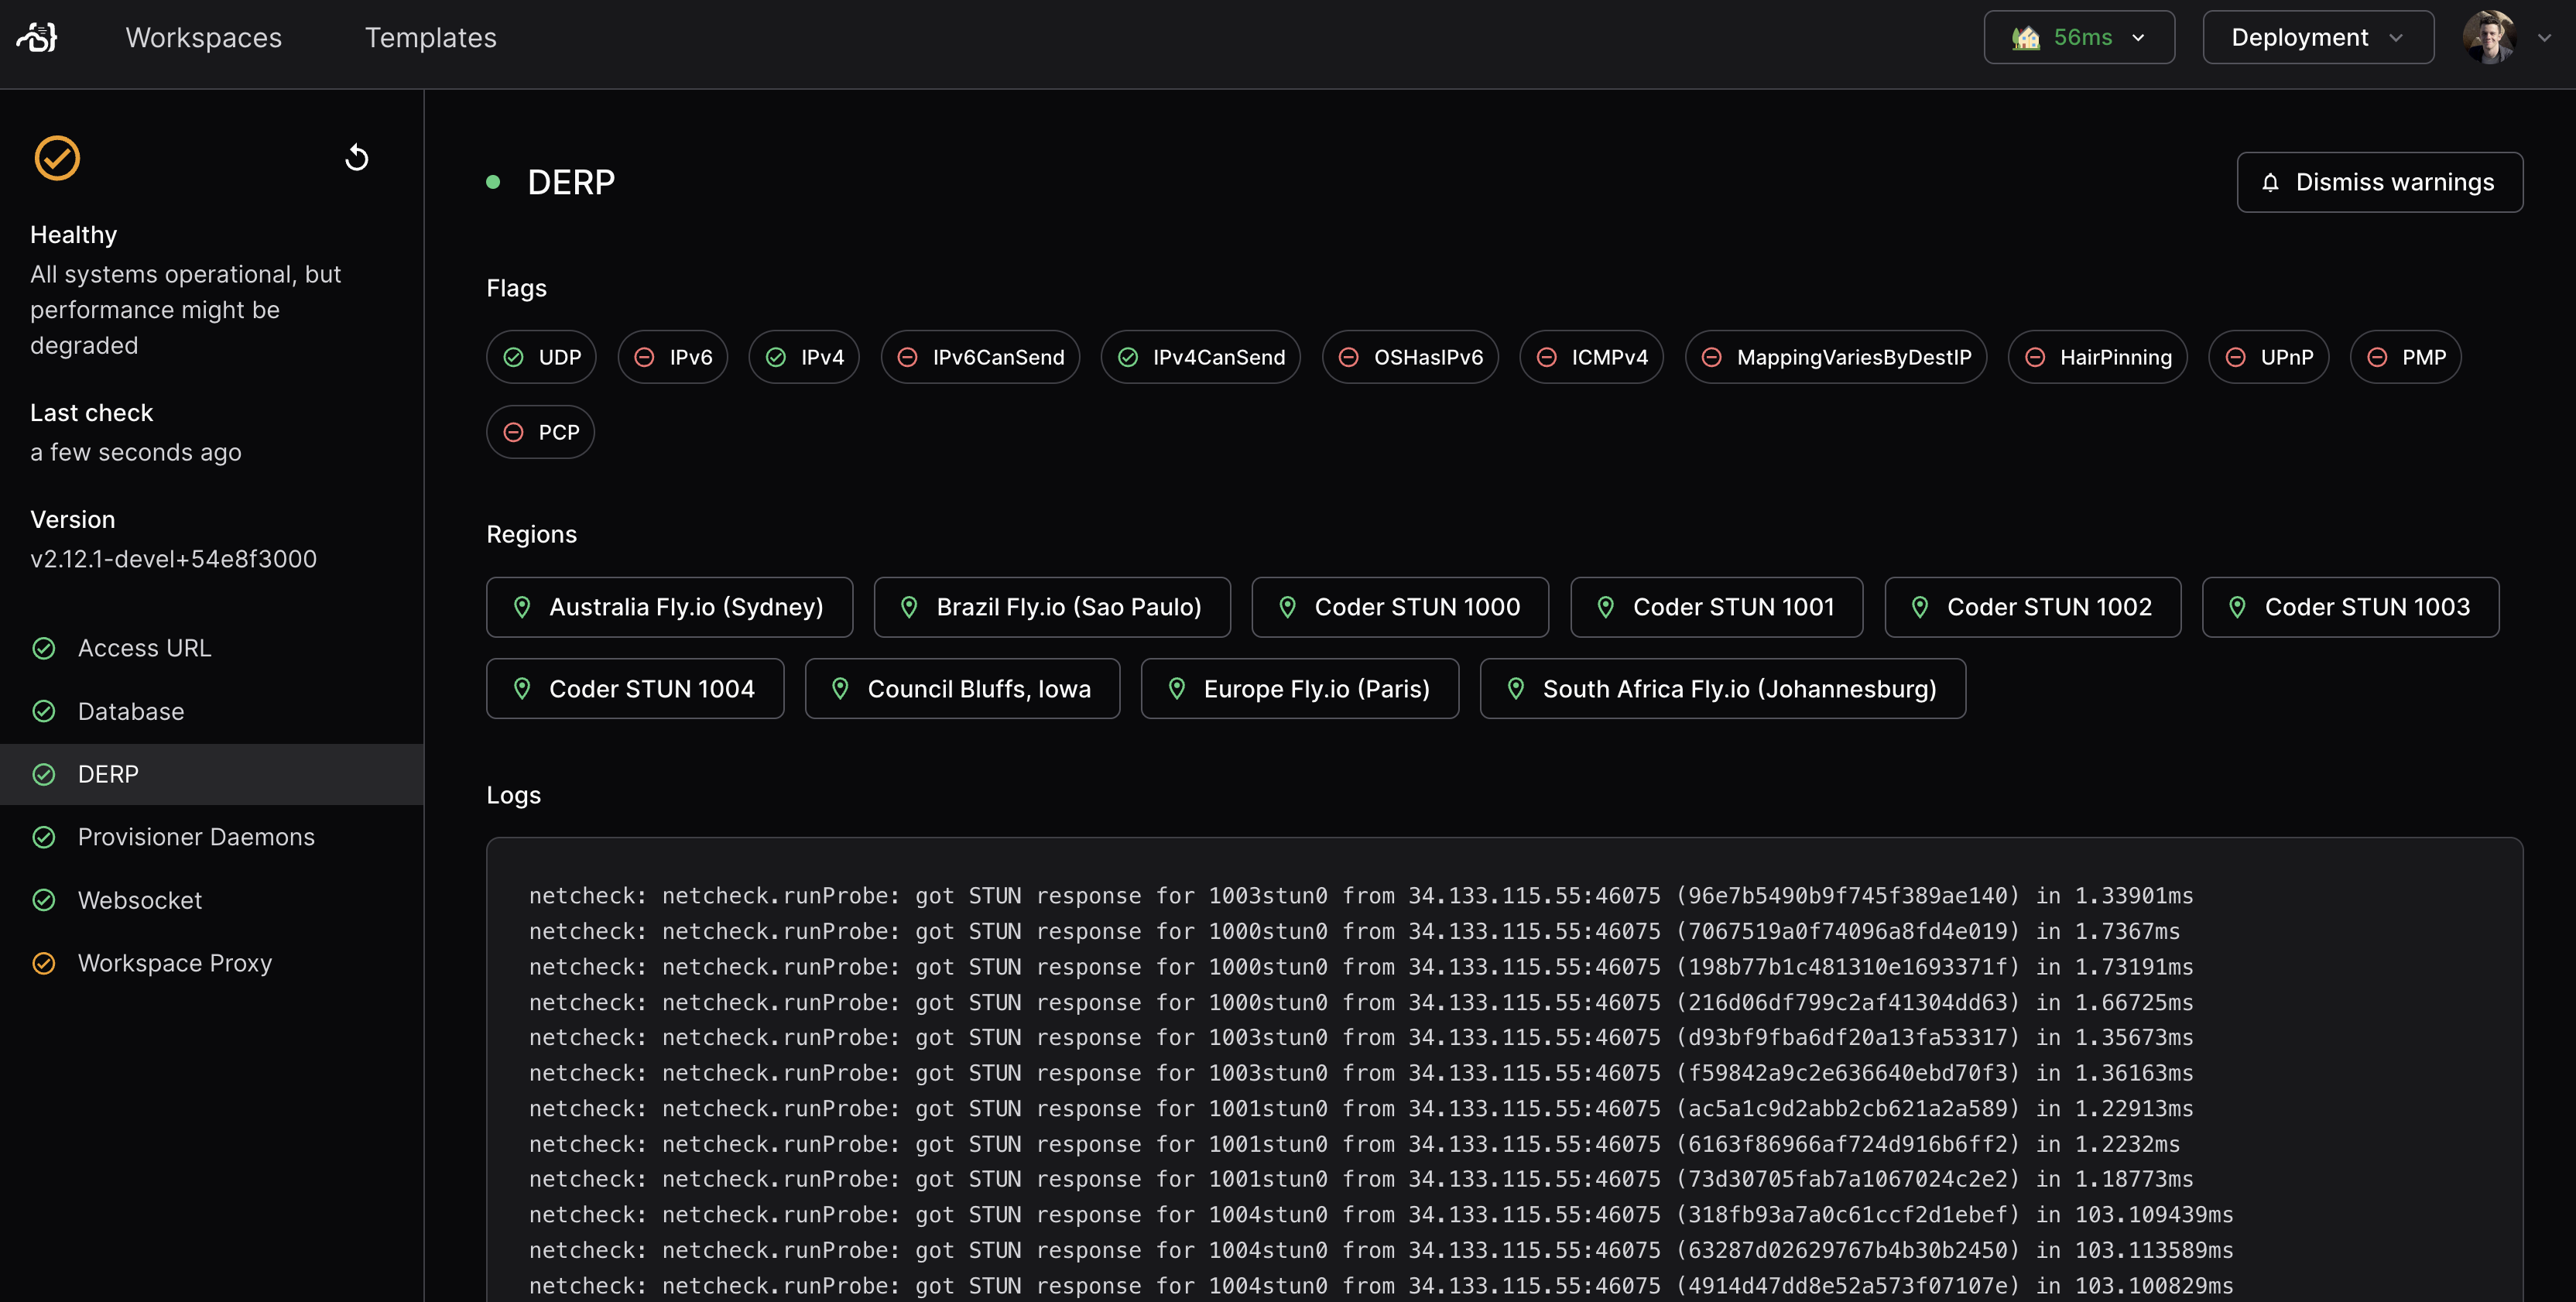Open the user avatar account dropdown
The height and width of the screenshot is (1302, 2576).
(x=2491, y=37)
